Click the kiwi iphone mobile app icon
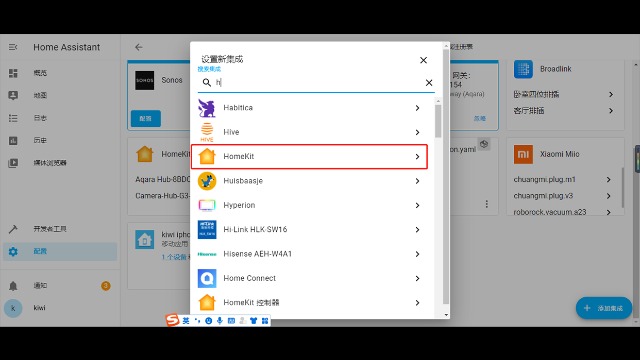 point(145,240)
